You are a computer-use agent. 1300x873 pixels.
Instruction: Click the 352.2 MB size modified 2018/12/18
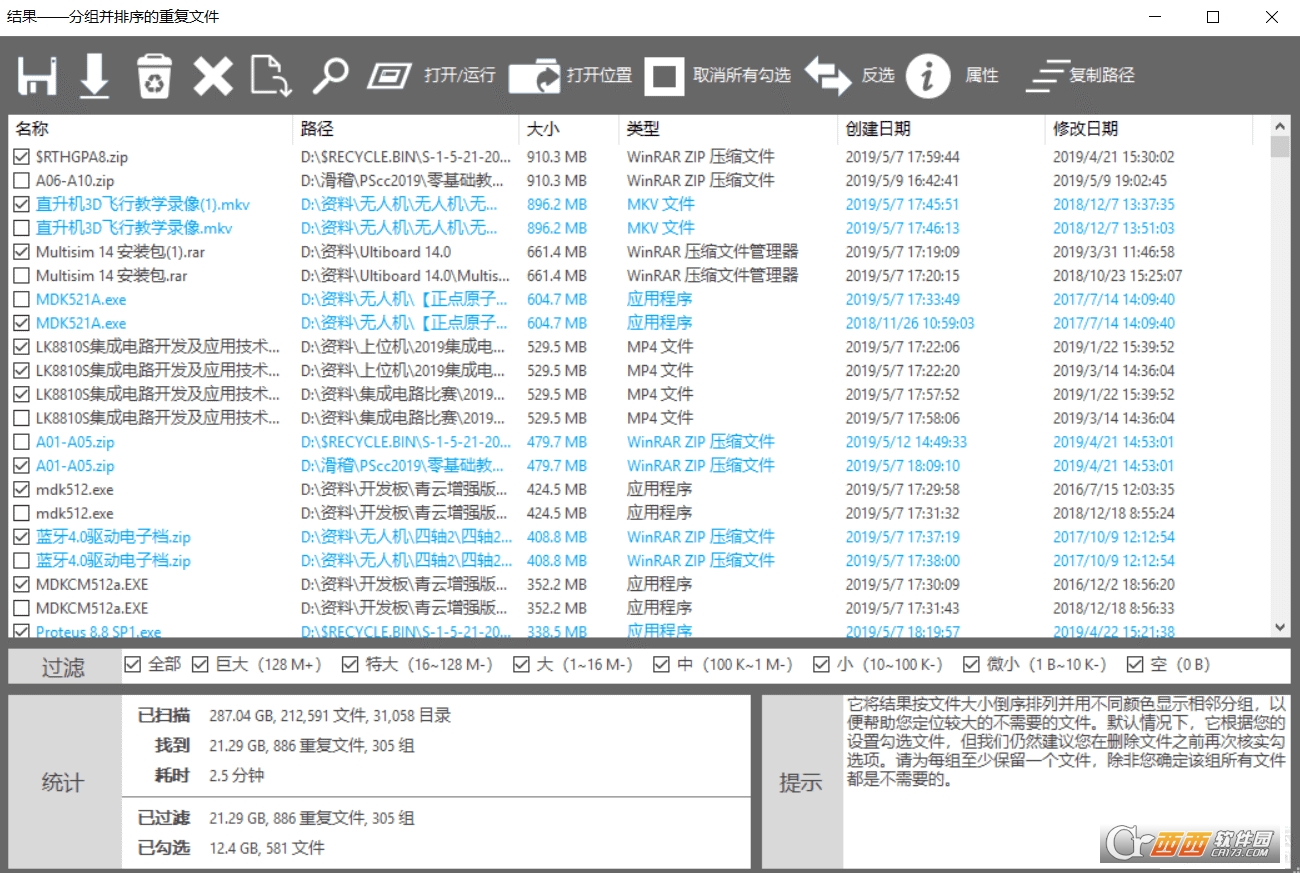[x=557, y=608]
